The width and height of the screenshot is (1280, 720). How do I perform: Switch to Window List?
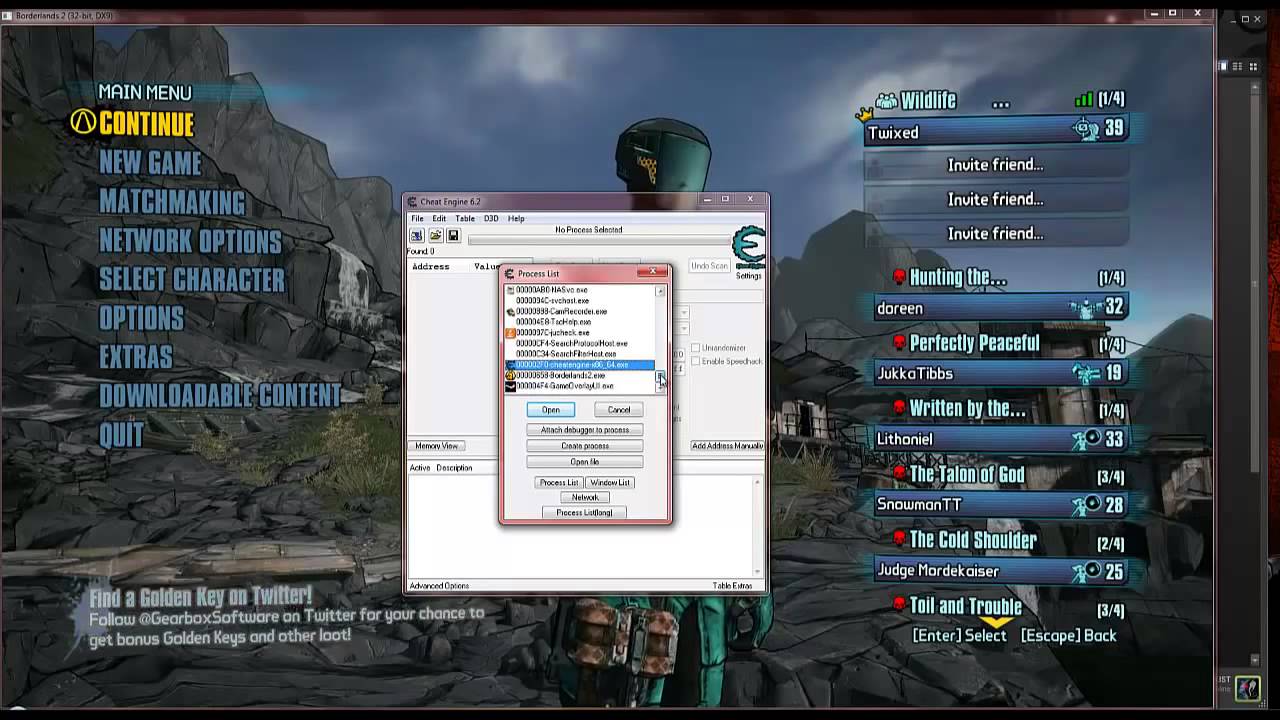coord(610,482)
